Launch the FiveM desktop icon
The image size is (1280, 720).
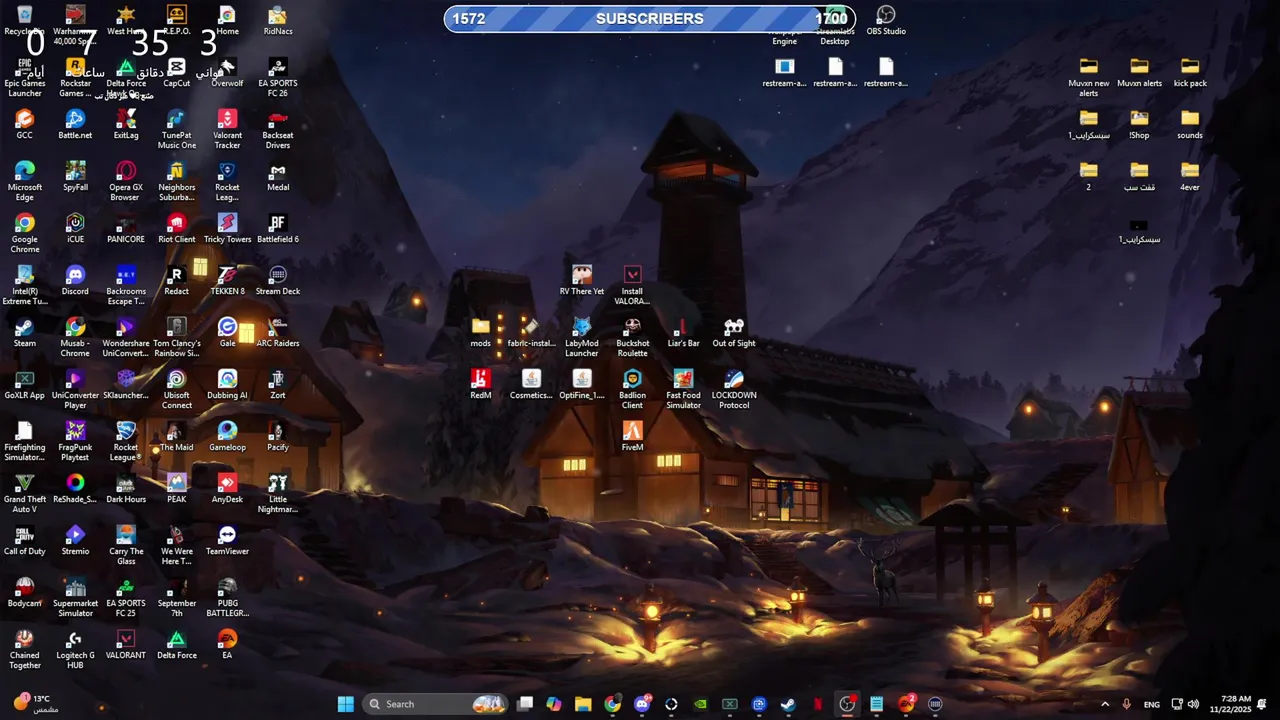coord(632,436)
